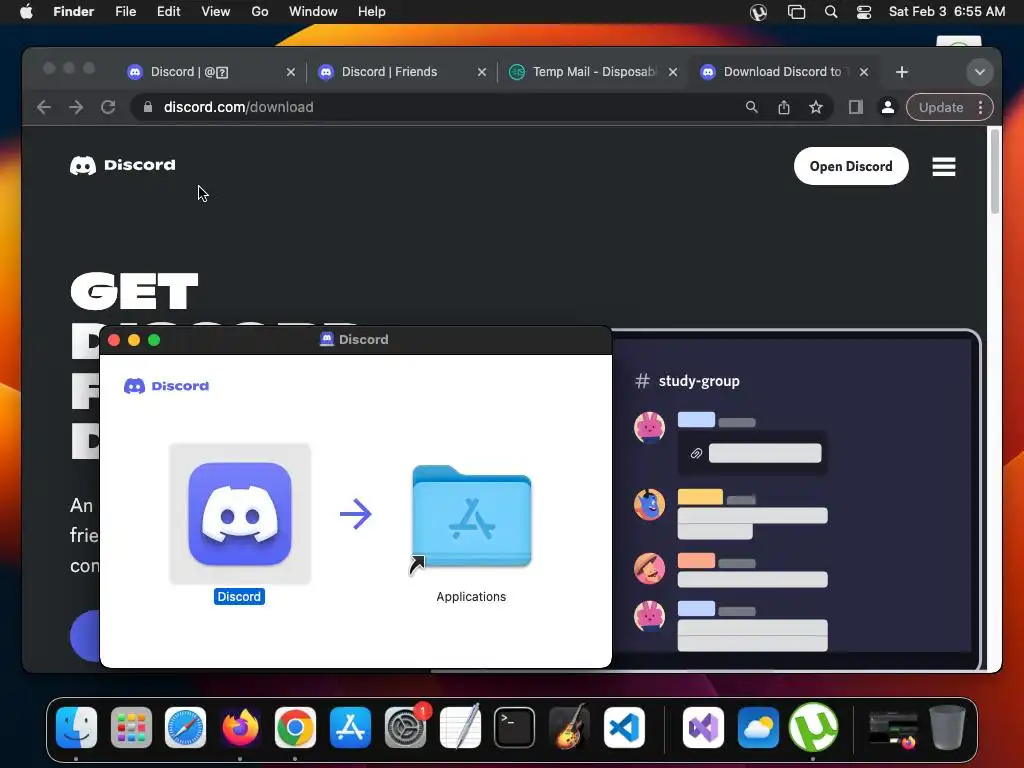This screenshot has width=1024, height=768.
Task: Open the hamburger menu on Discord page
Action: (x=944, y=167)
